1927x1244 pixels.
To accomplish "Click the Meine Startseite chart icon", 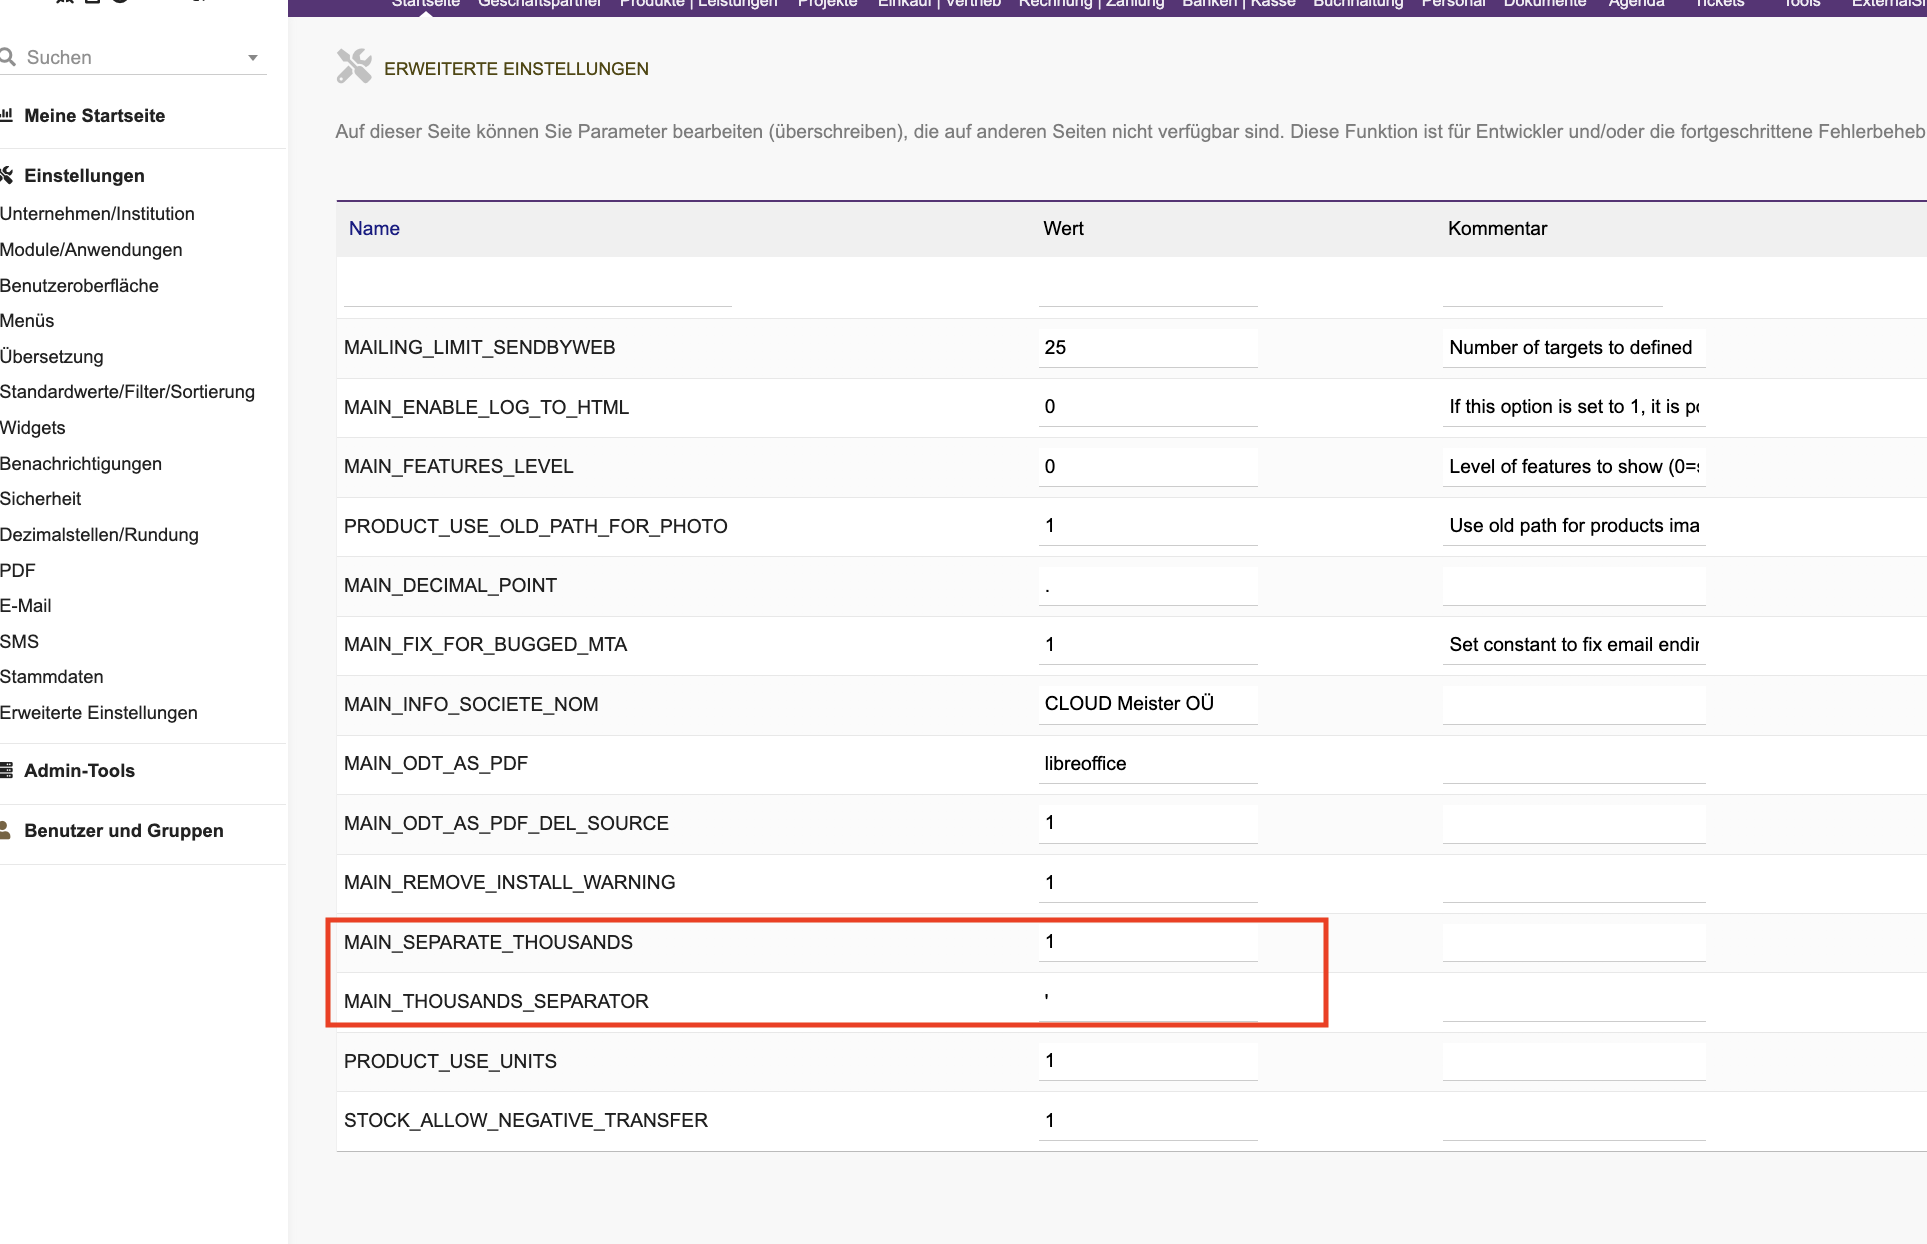I will pyautogui.click(x=6, y=115).
